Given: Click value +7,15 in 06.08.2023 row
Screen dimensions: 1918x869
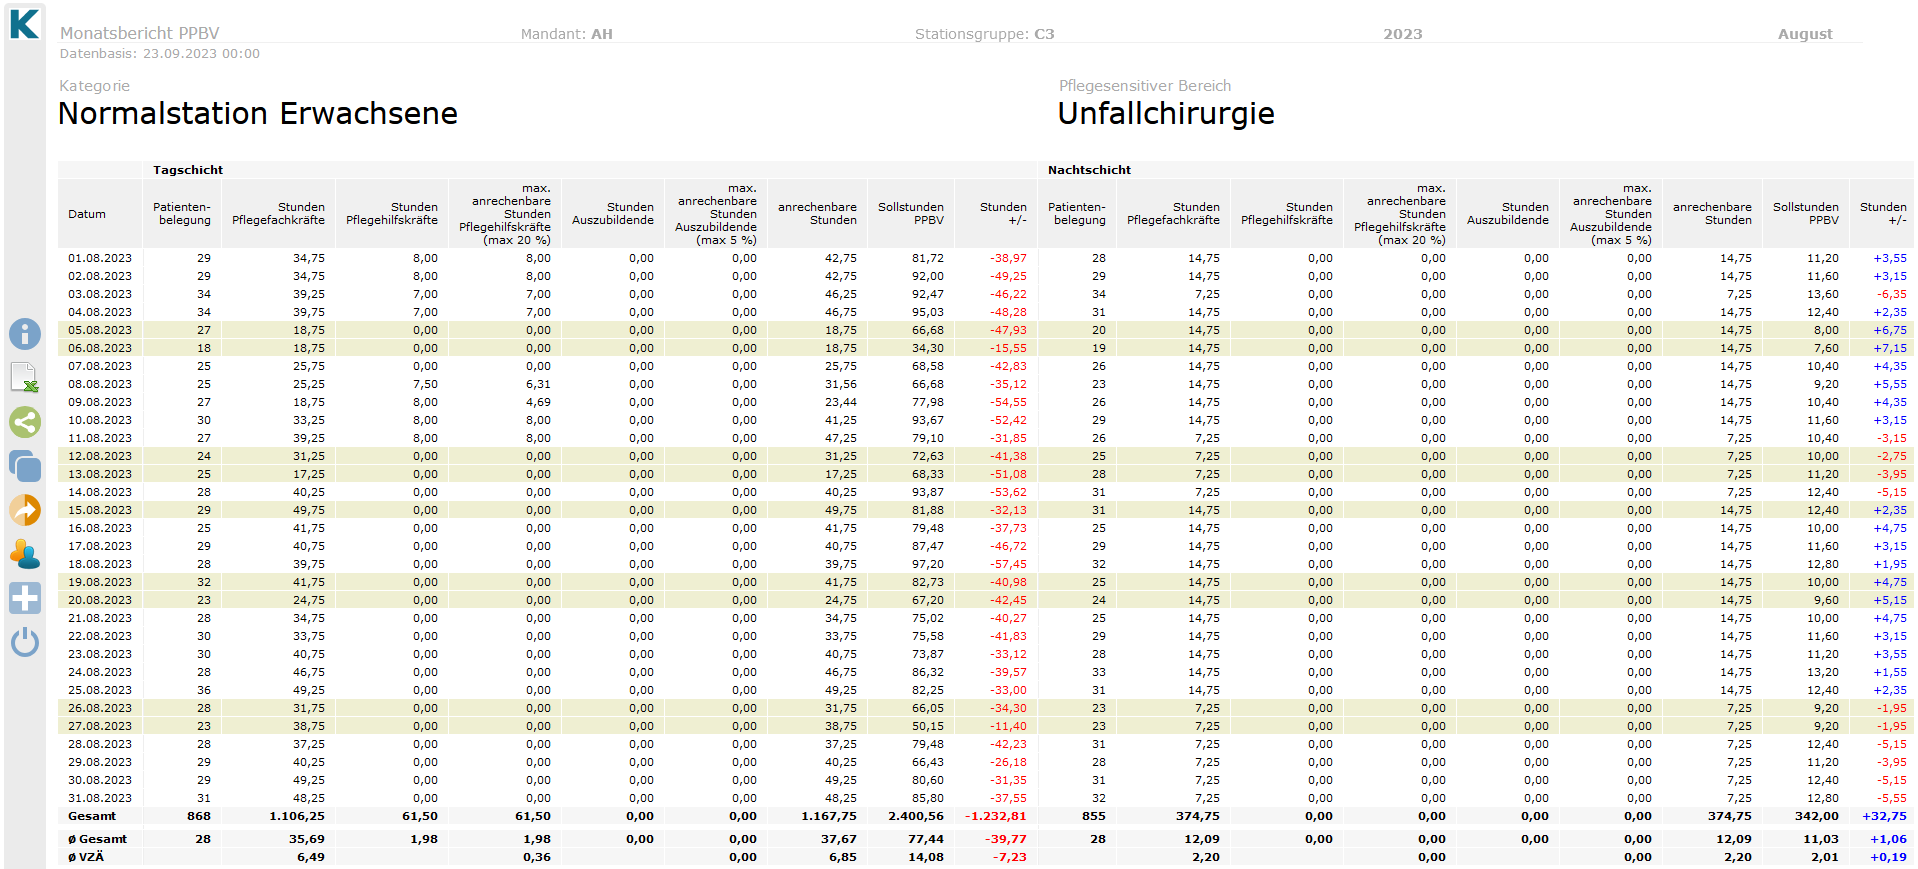Looking at the screenshot, I should click(x=1890, y=348).
